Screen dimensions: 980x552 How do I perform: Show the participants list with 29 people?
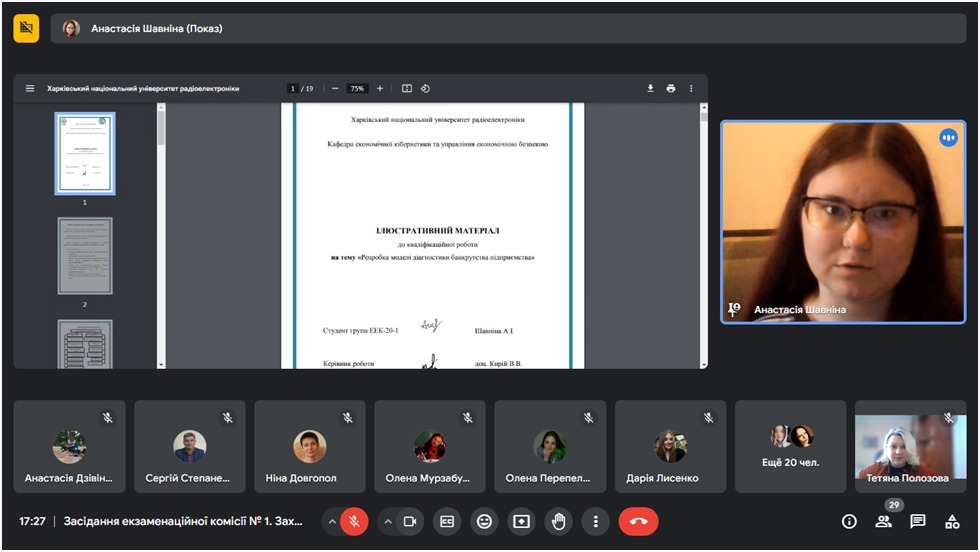point(883,521)
